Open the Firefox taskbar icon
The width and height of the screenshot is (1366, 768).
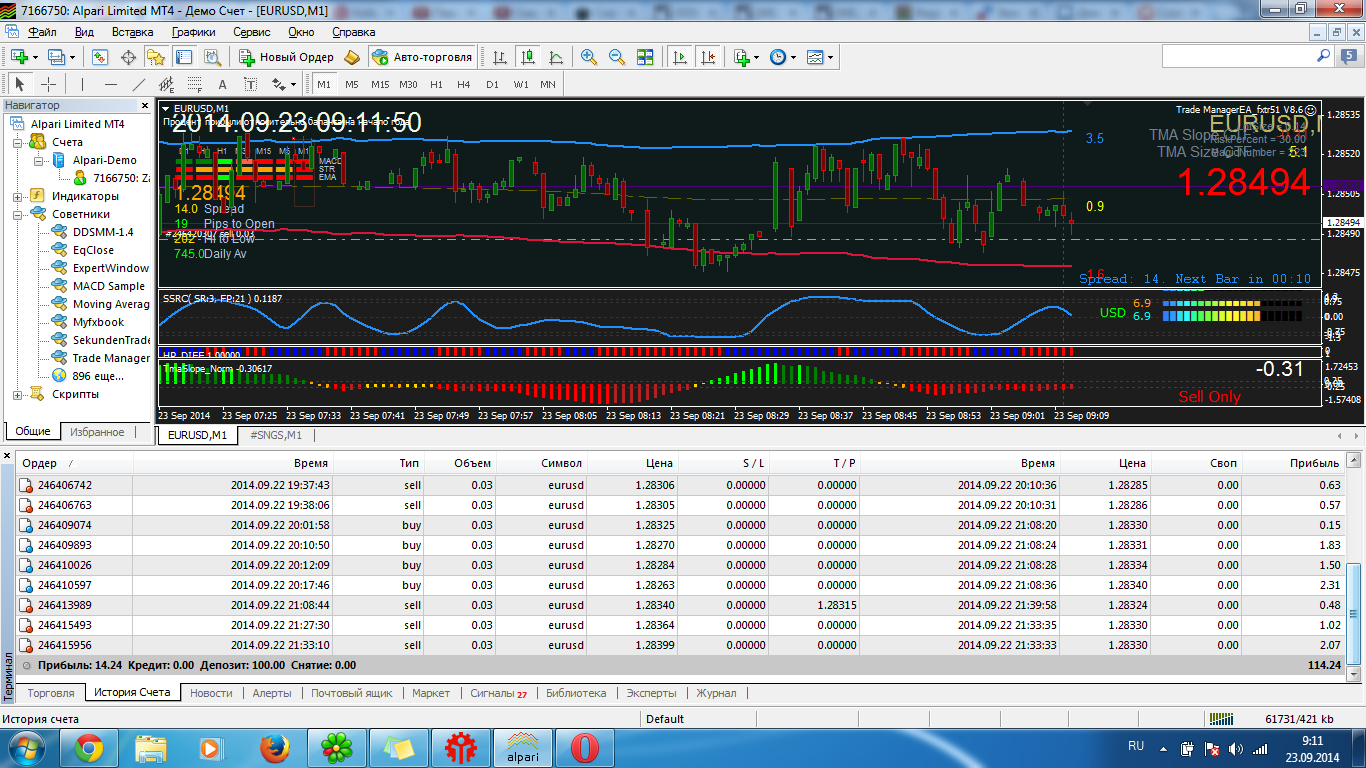[274, 747]
